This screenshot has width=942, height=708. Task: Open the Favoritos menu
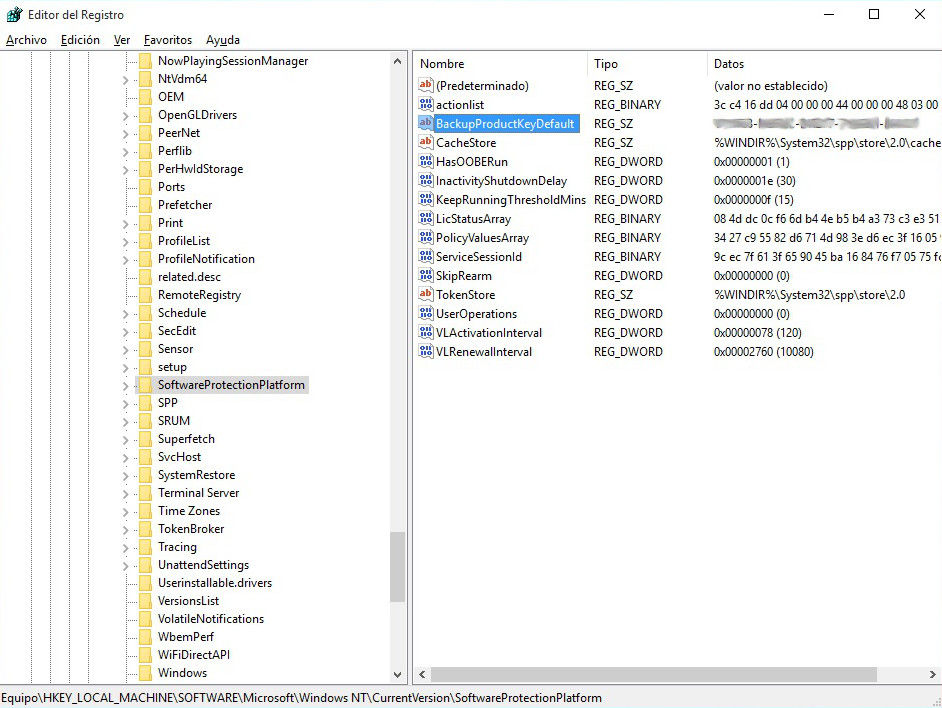click(168, 40)
